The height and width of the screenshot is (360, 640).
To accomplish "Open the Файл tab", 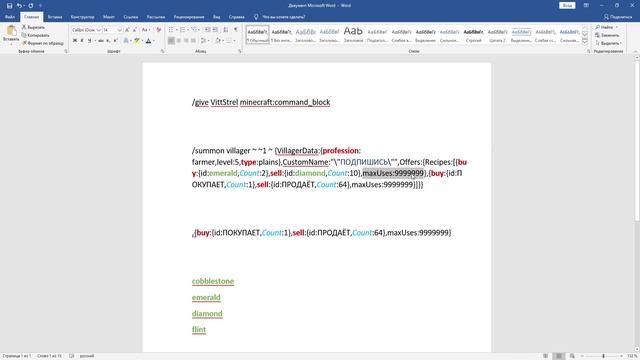I will pos(10,17).
